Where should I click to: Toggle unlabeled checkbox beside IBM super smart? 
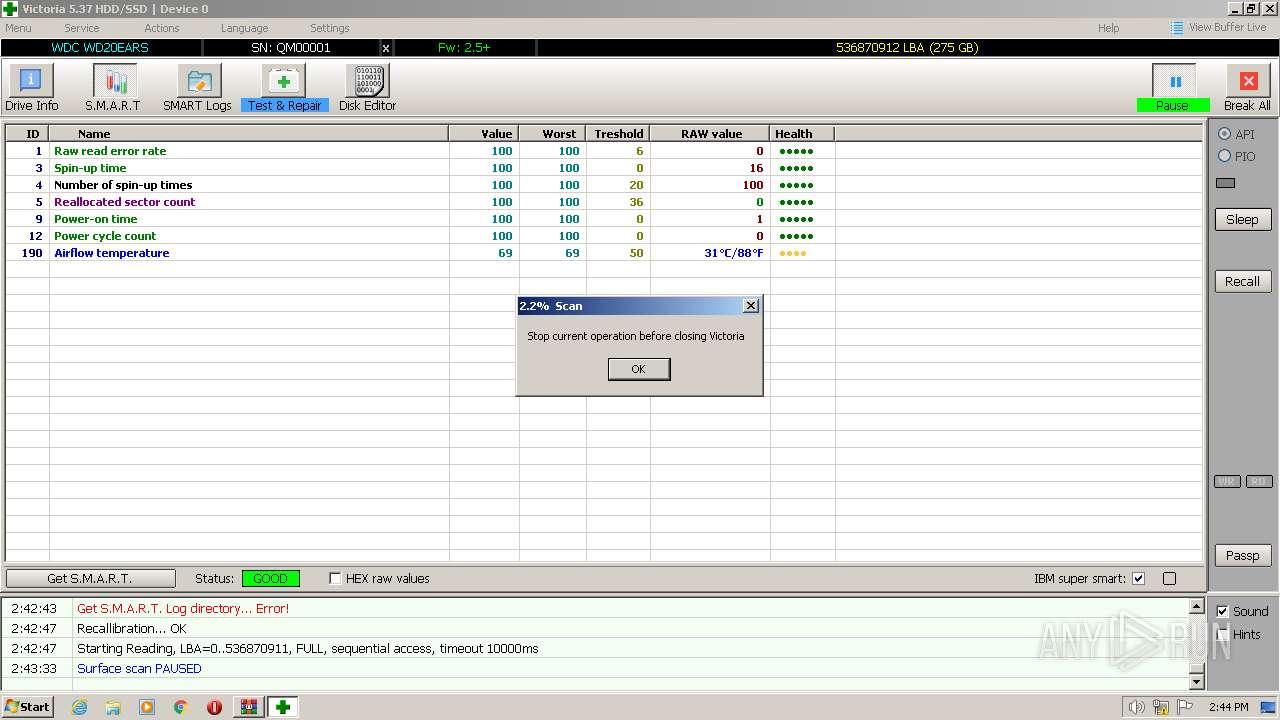pos(1169,578)
